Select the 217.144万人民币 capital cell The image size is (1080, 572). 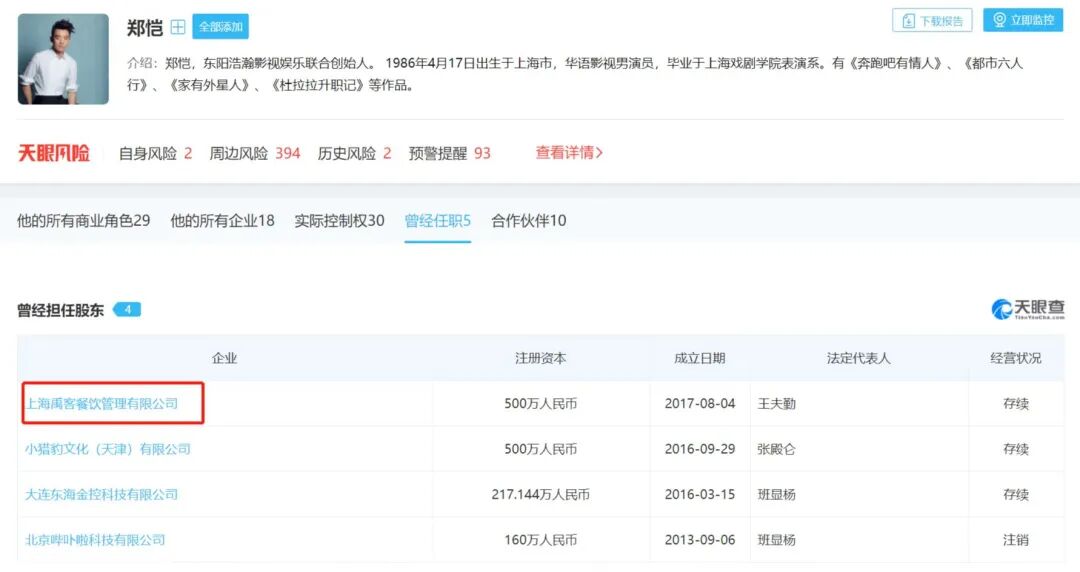541,495
